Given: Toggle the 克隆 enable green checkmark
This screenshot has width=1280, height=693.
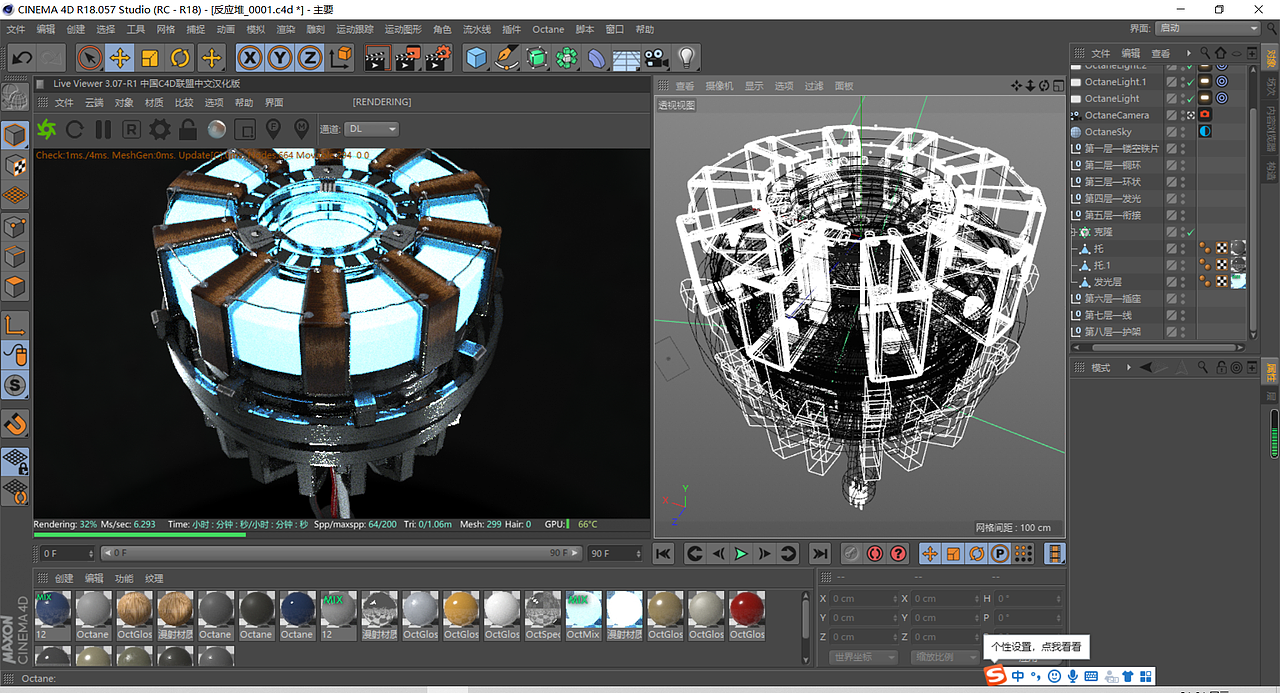Looking at the screenshot, I should tap(1190, 232).
